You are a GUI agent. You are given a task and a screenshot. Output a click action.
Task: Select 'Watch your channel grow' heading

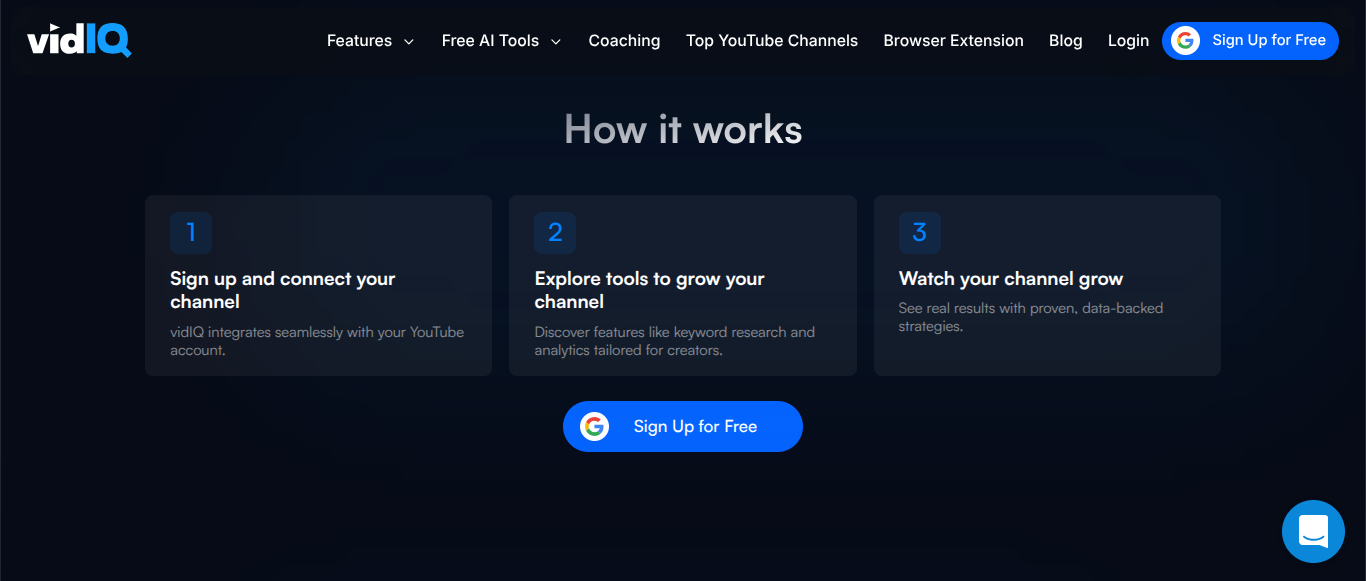(1011, 279)
